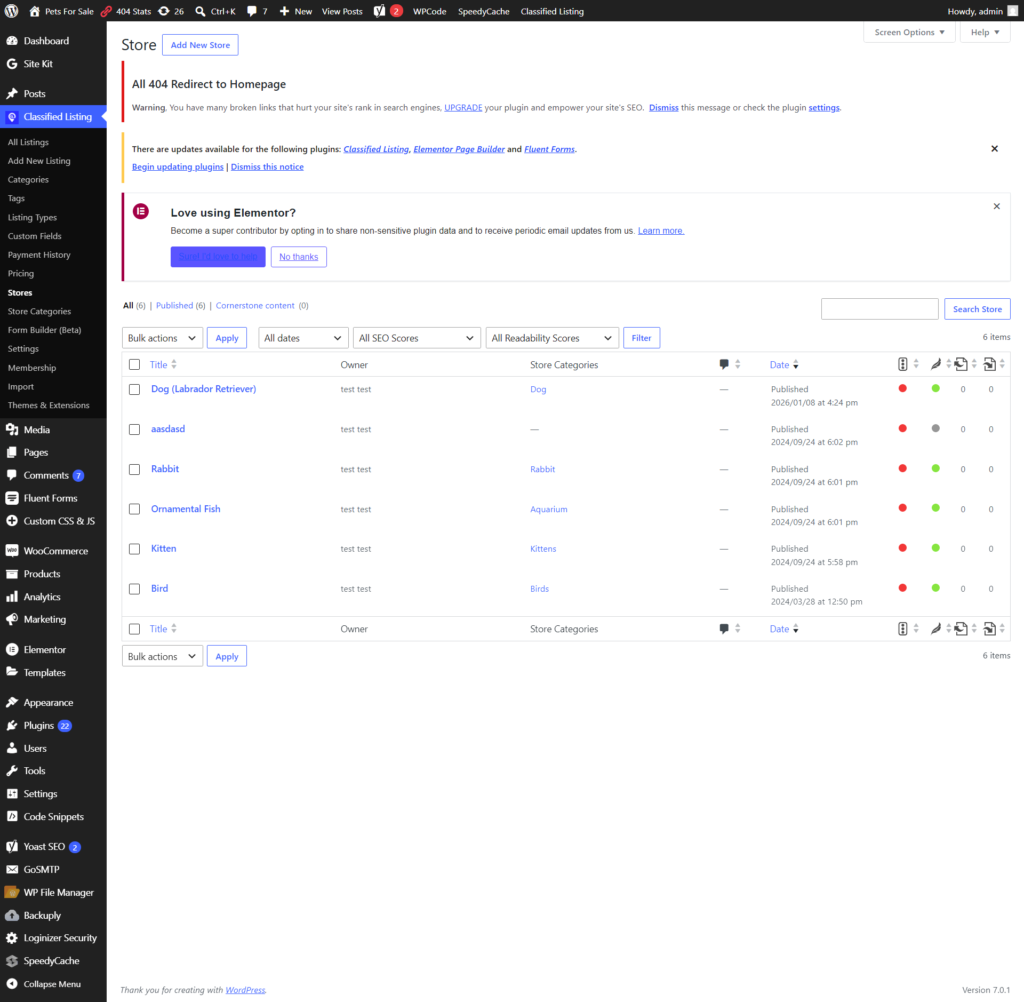
Task: Toggle the select-all checkbox in table footer
Action: pos(135,628)
